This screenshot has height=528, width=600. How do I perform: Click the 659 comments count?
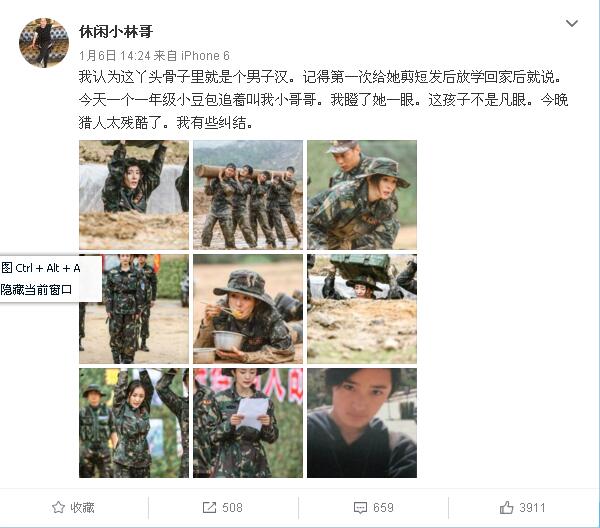(x=383, y=508)
